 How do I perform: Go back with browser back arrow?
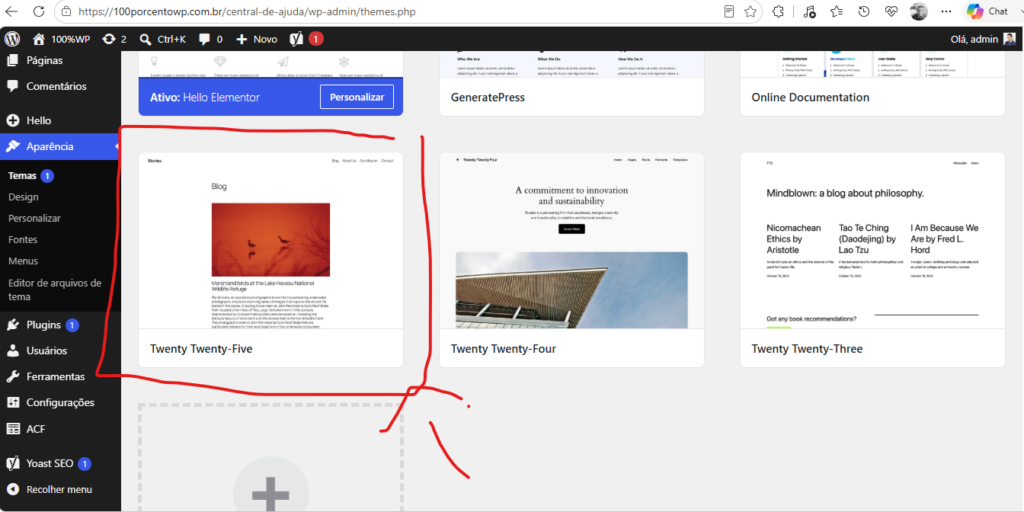12,11
